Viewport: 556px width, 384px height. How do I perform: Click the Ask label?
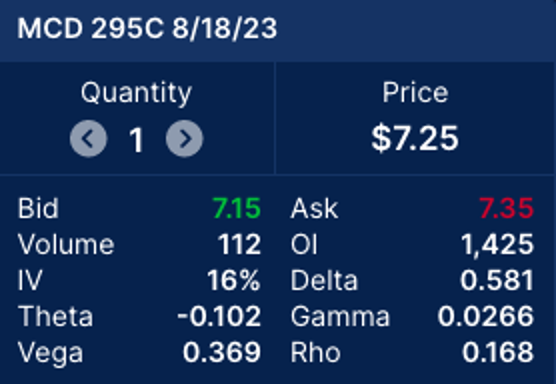[314, 208]
